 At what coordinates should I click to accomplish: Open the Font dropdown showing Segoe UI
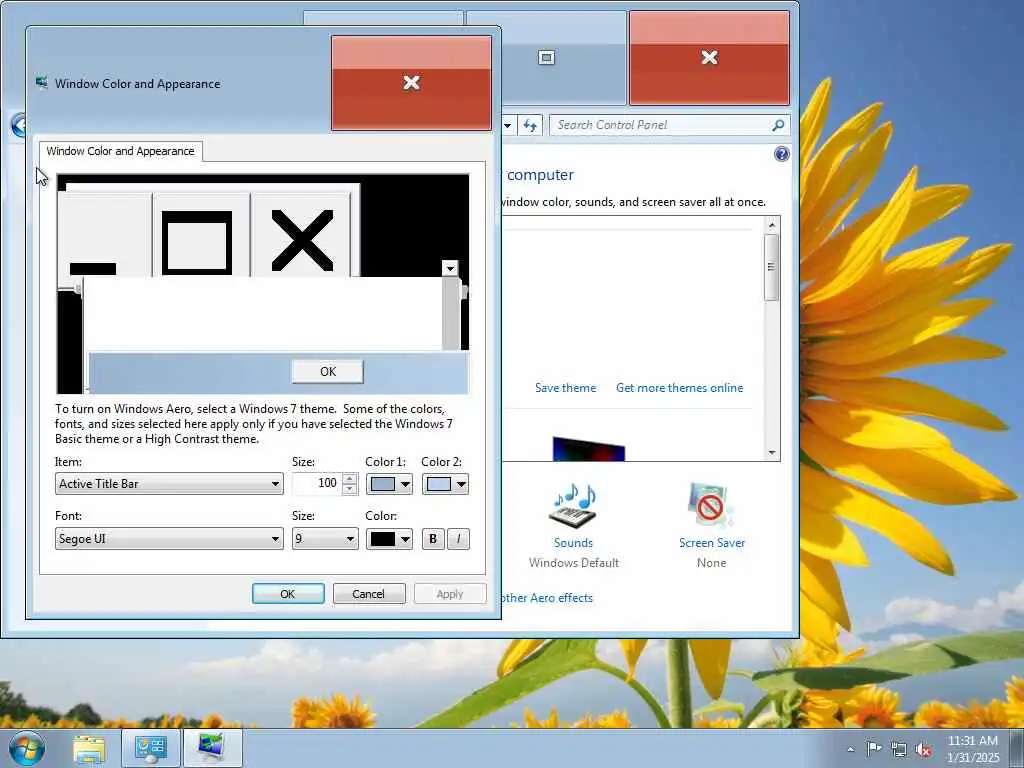(169, 539)
